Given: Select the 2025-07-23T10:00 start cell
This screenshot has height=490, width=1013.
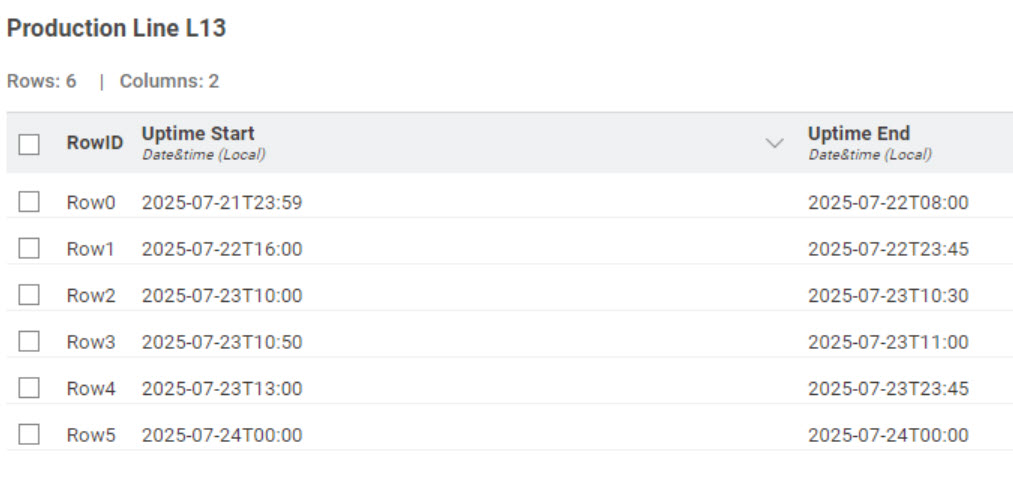Looking at the screenshot, I should coord(222,296).
